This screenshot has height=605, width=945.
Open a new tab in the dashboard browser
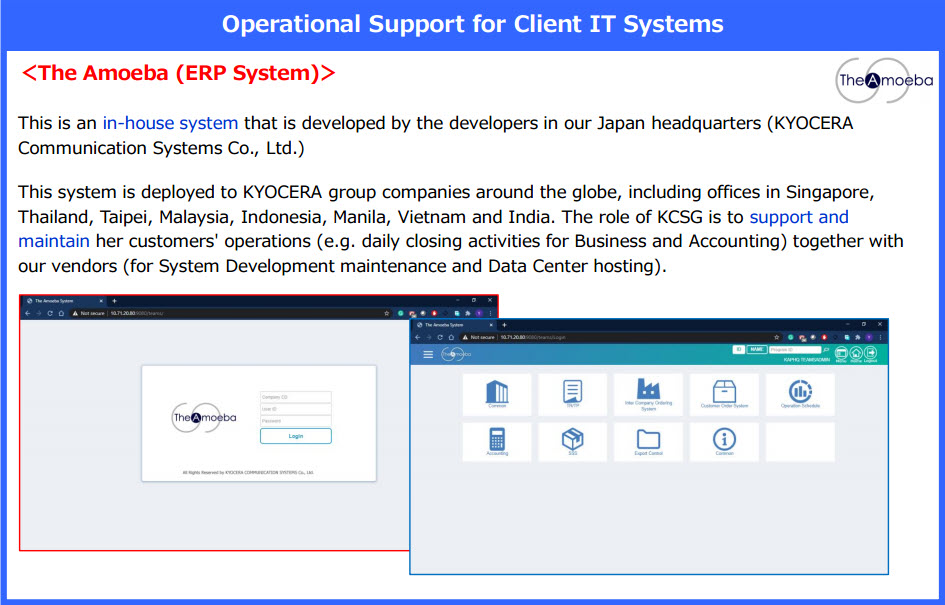(x=504, y=325)
